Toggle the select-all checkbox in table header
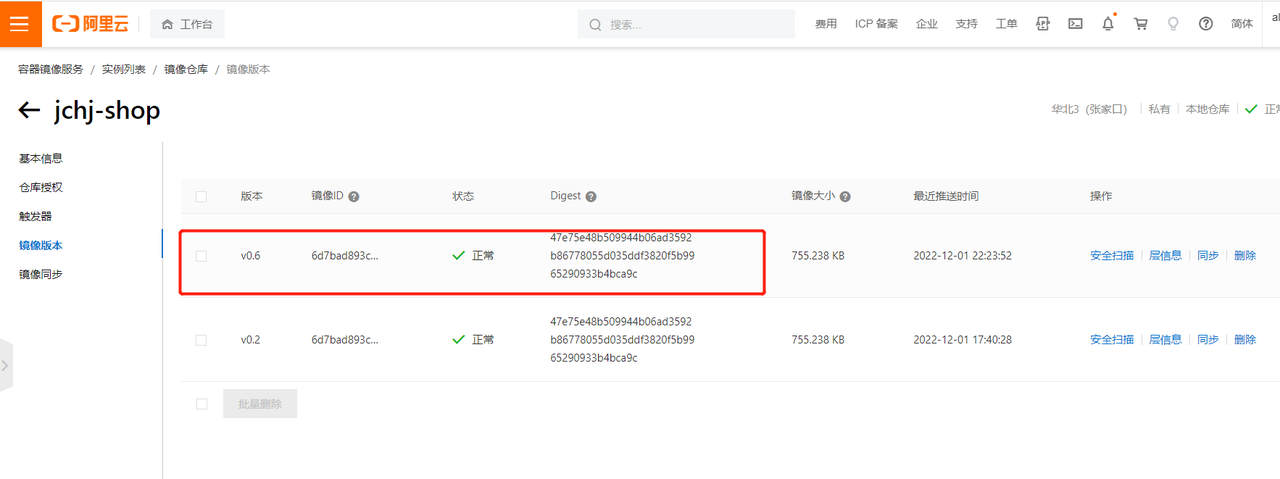 click(201, 197)
